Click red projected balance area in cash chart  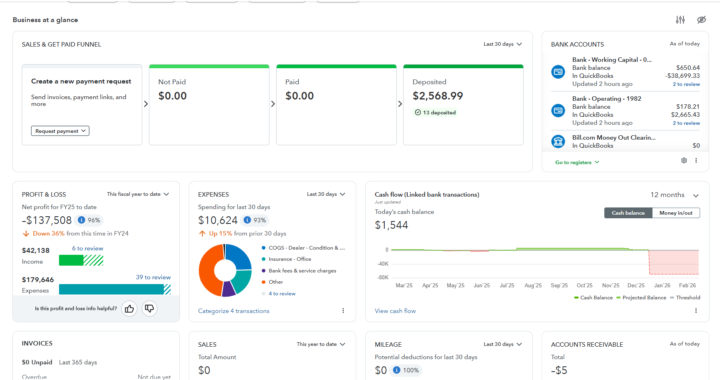674,262
